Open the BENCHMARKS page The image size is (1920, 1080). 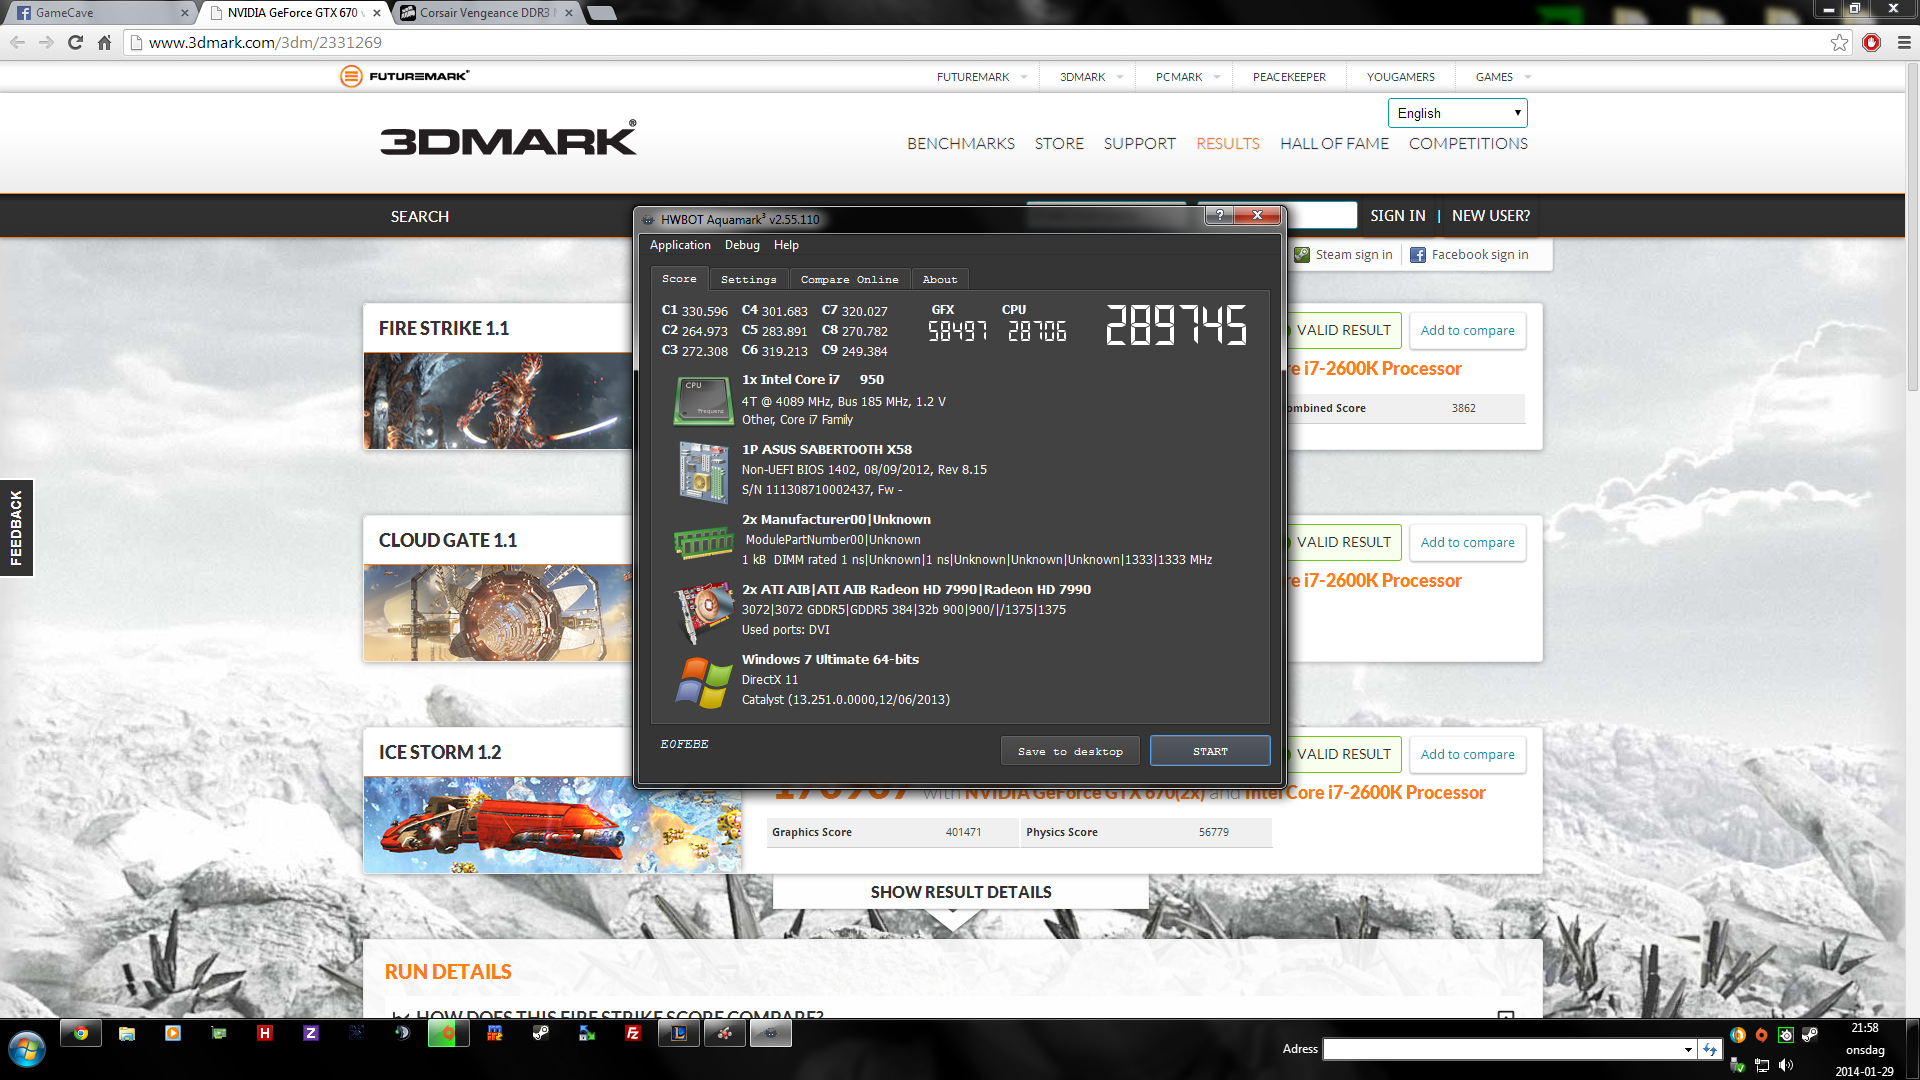point(961,144)
